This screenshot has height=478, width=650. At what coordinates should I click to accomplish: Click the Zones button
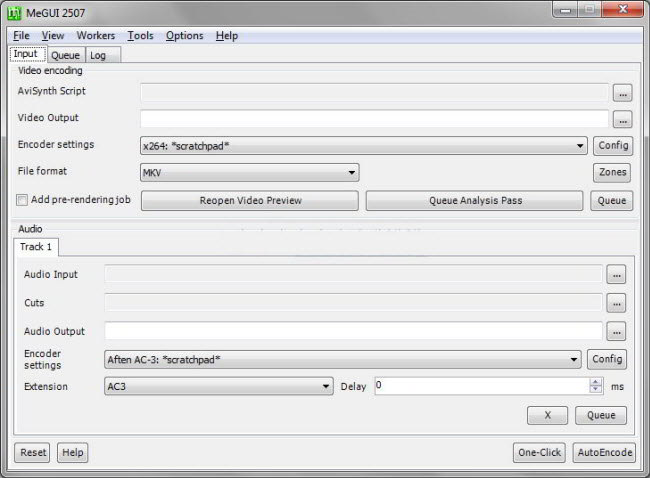pyautogui.click(x=612, y=172)
